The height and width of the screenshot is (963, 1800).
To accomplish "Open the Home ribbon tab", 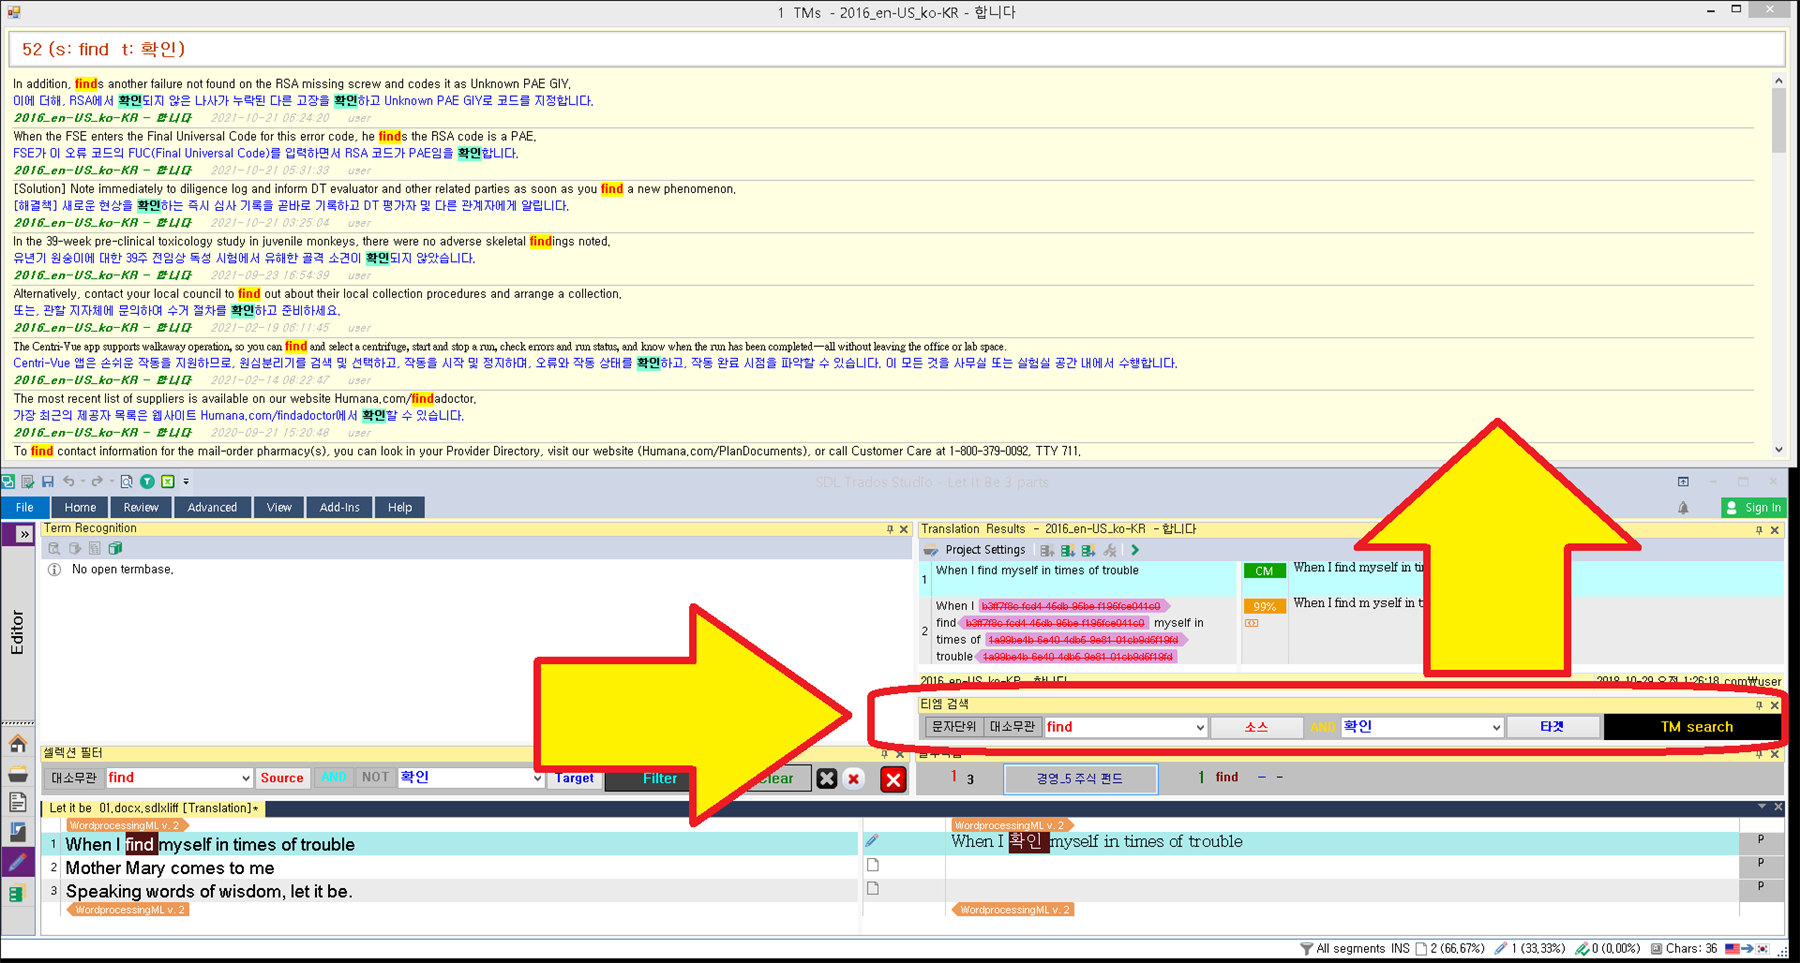I will (80, 507).
